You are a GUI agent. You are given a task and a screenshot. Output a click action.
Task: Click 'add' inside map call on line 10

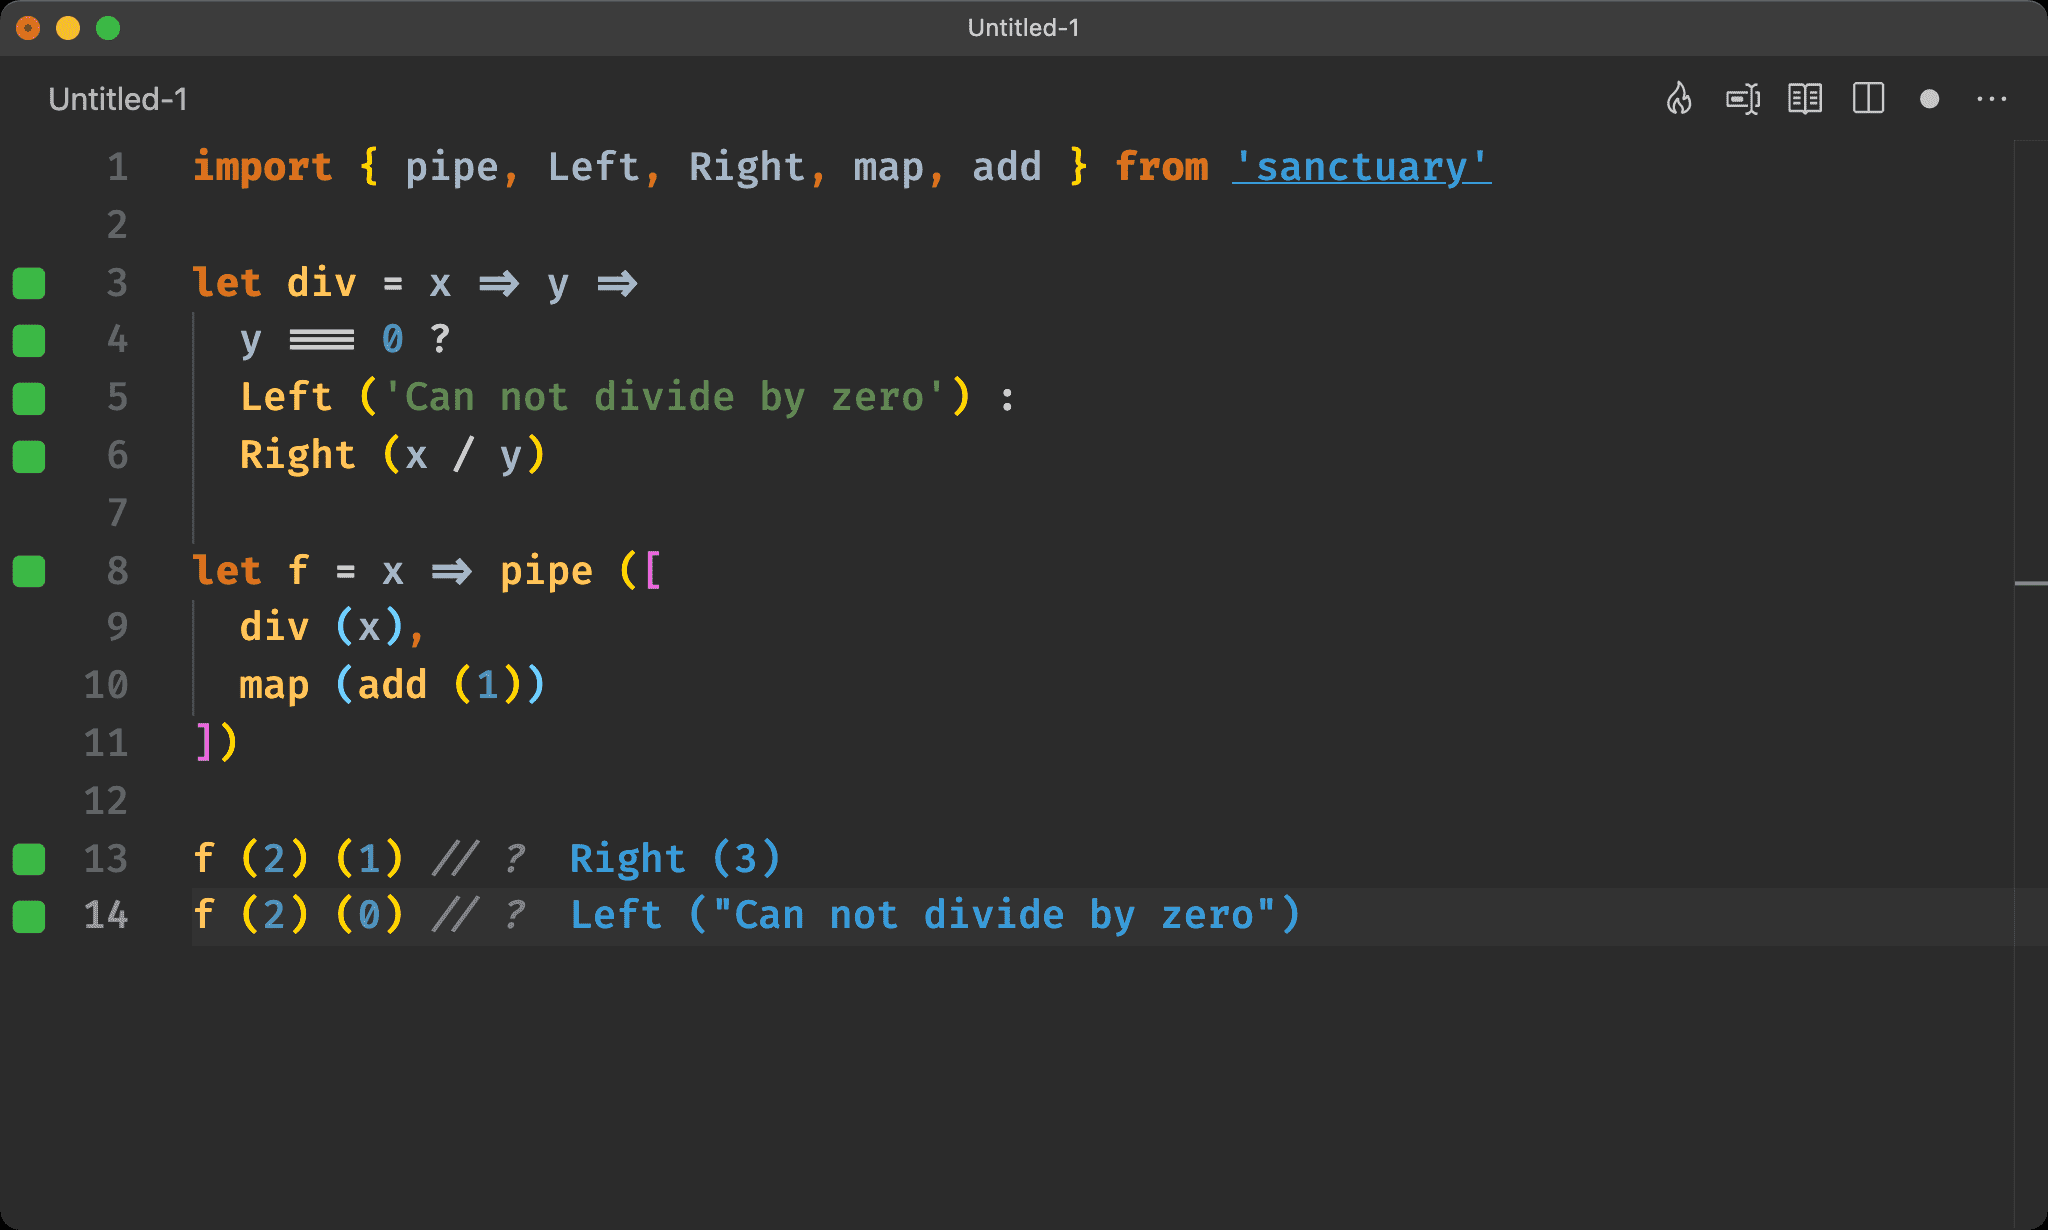pyautogui.click(x=392, y=685)
